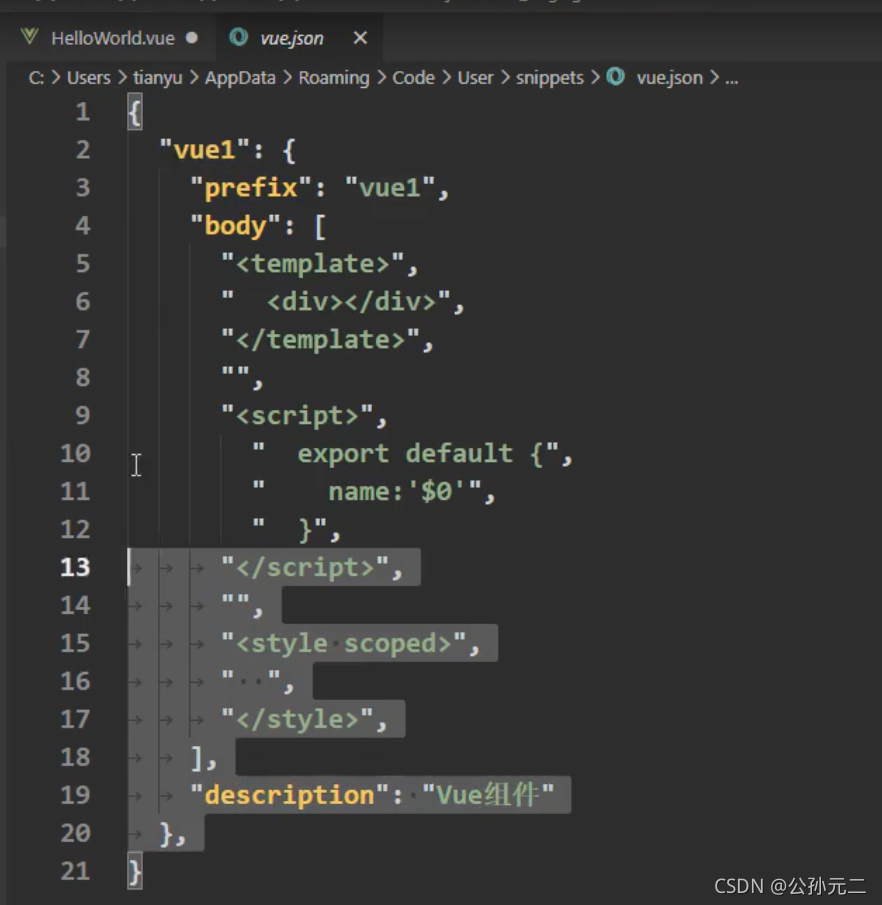Viewport: 882px width, 905px height.
Task: Expand the snippets breadcrumb folder
Action: point(549,77)
